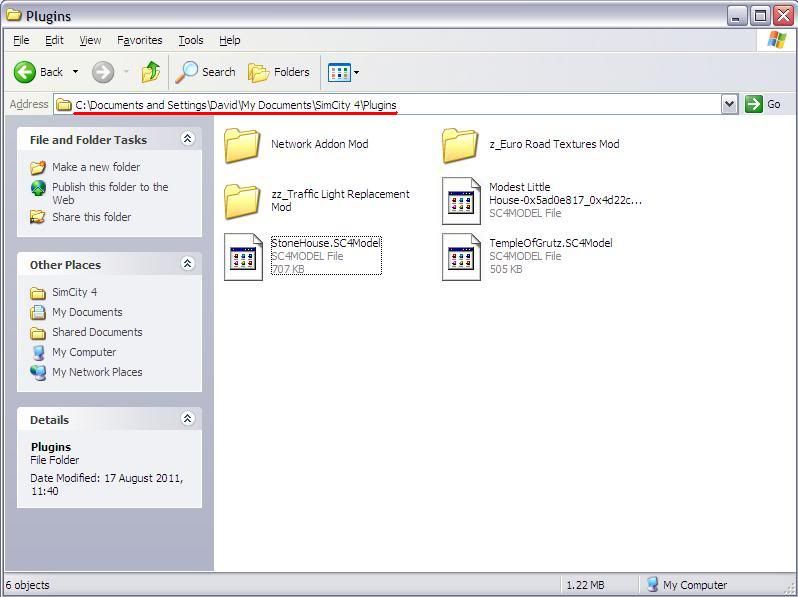Click the Network Addon Mod folder name
798x597 pixels.
pos(320,144)
